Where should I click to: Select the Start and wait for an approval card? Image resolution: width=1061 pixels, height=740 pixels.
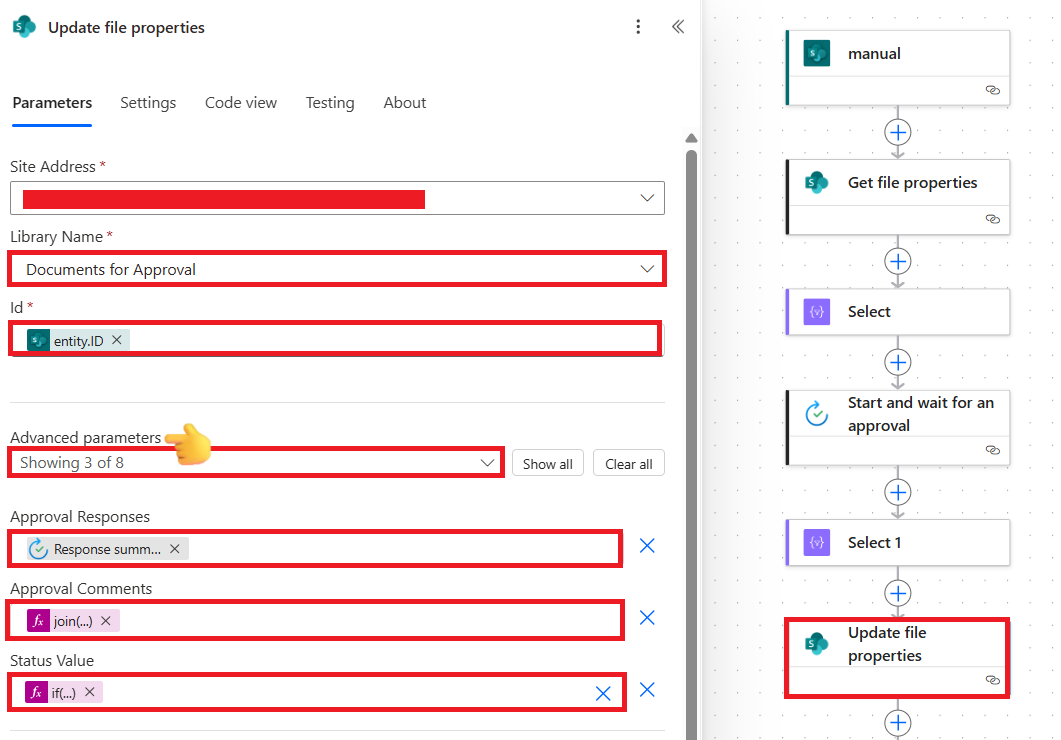[898, 427]
